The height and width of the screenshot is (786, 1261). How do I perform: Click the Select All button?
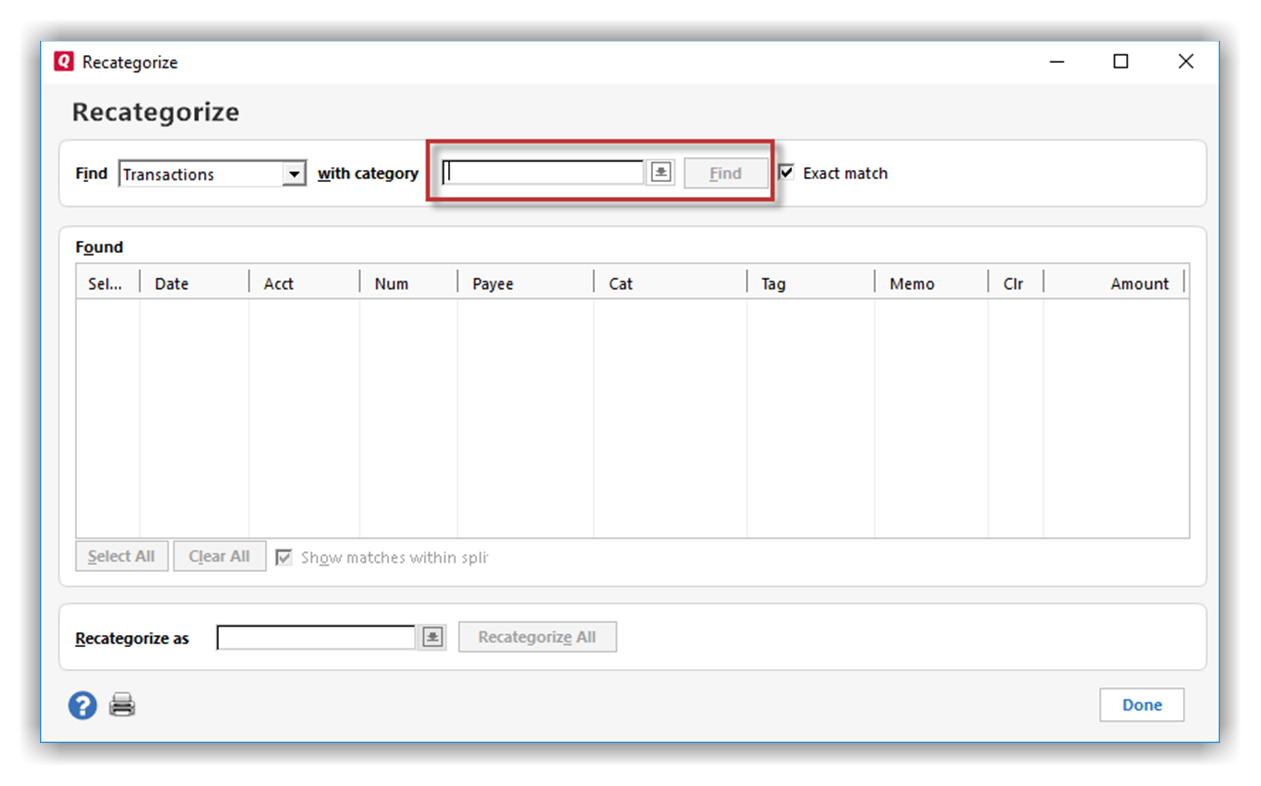tap(121, 556)
